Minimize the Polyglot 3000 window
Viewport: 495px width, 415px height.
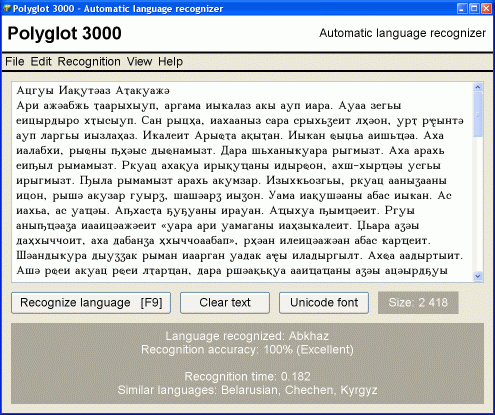point(462,8)
